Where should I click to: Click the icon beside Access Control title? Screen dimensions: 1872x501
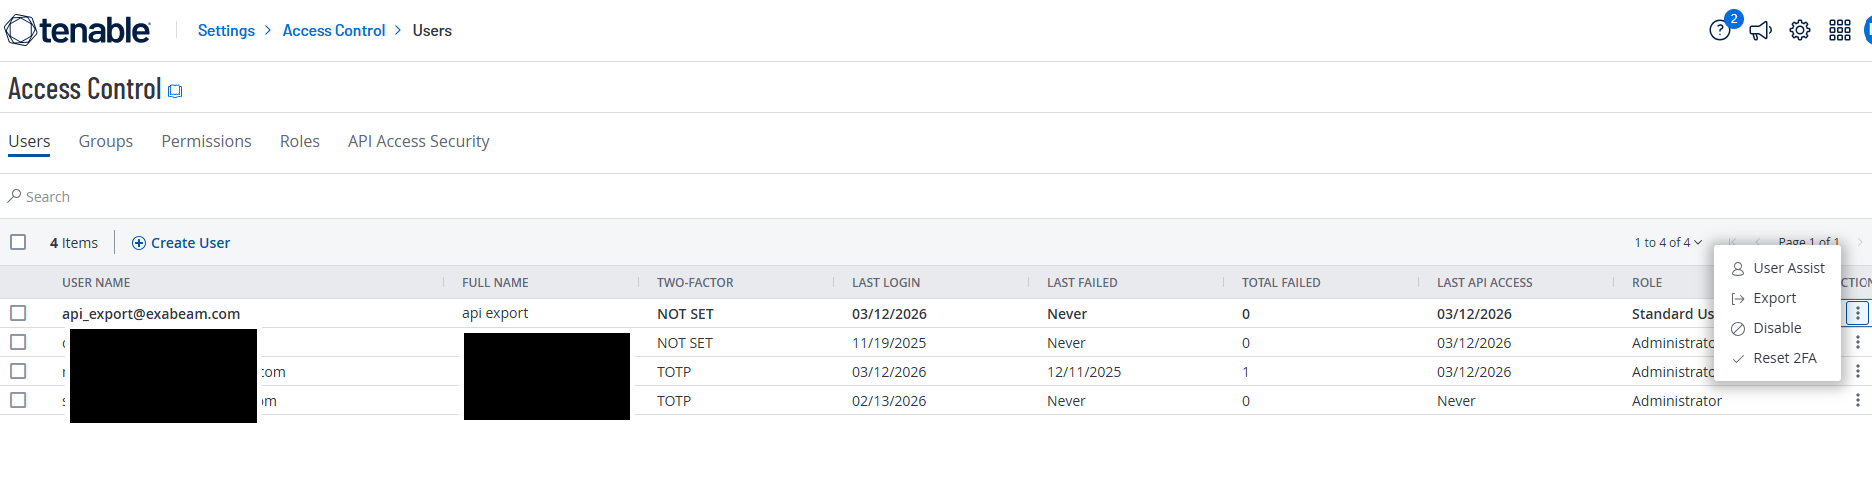175,91
